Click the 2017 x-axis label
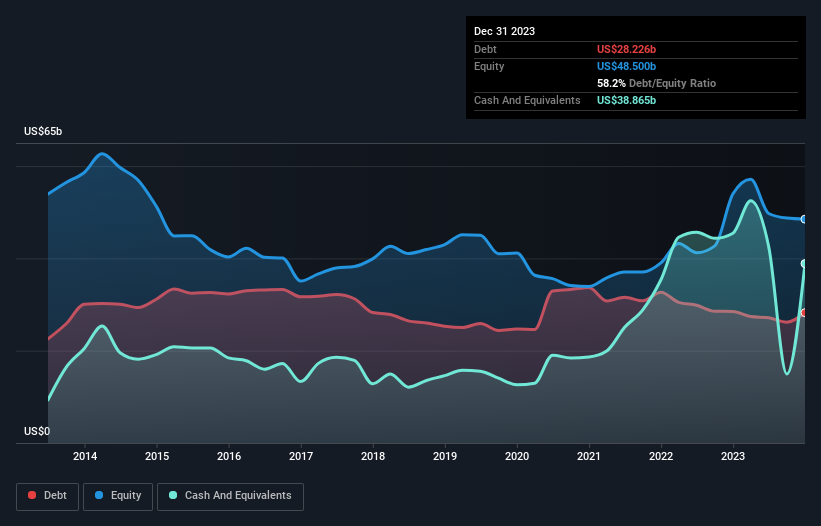The image size is (821, 526). coord(301,456)
